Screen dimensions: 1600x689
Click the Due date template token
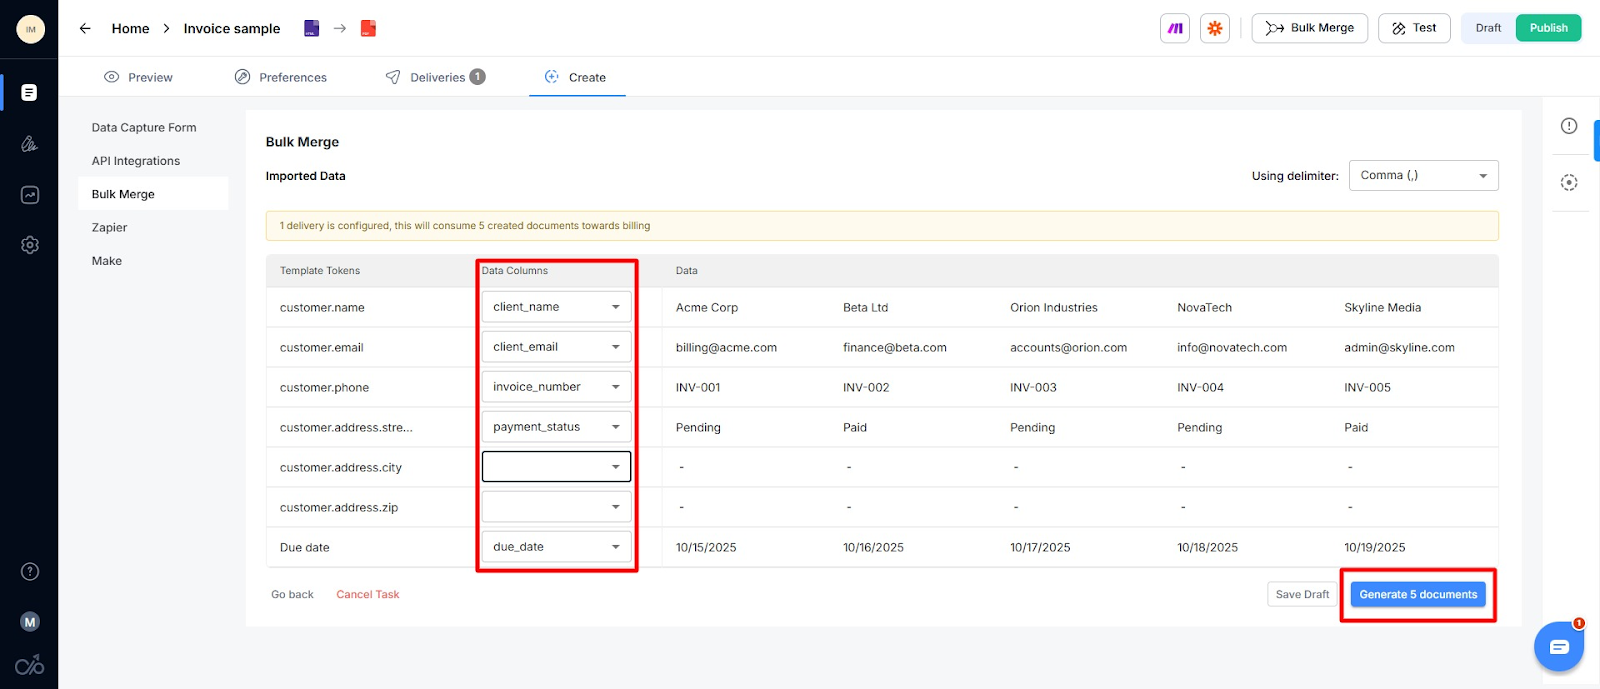pyautogui.click(x=304, y=548)
